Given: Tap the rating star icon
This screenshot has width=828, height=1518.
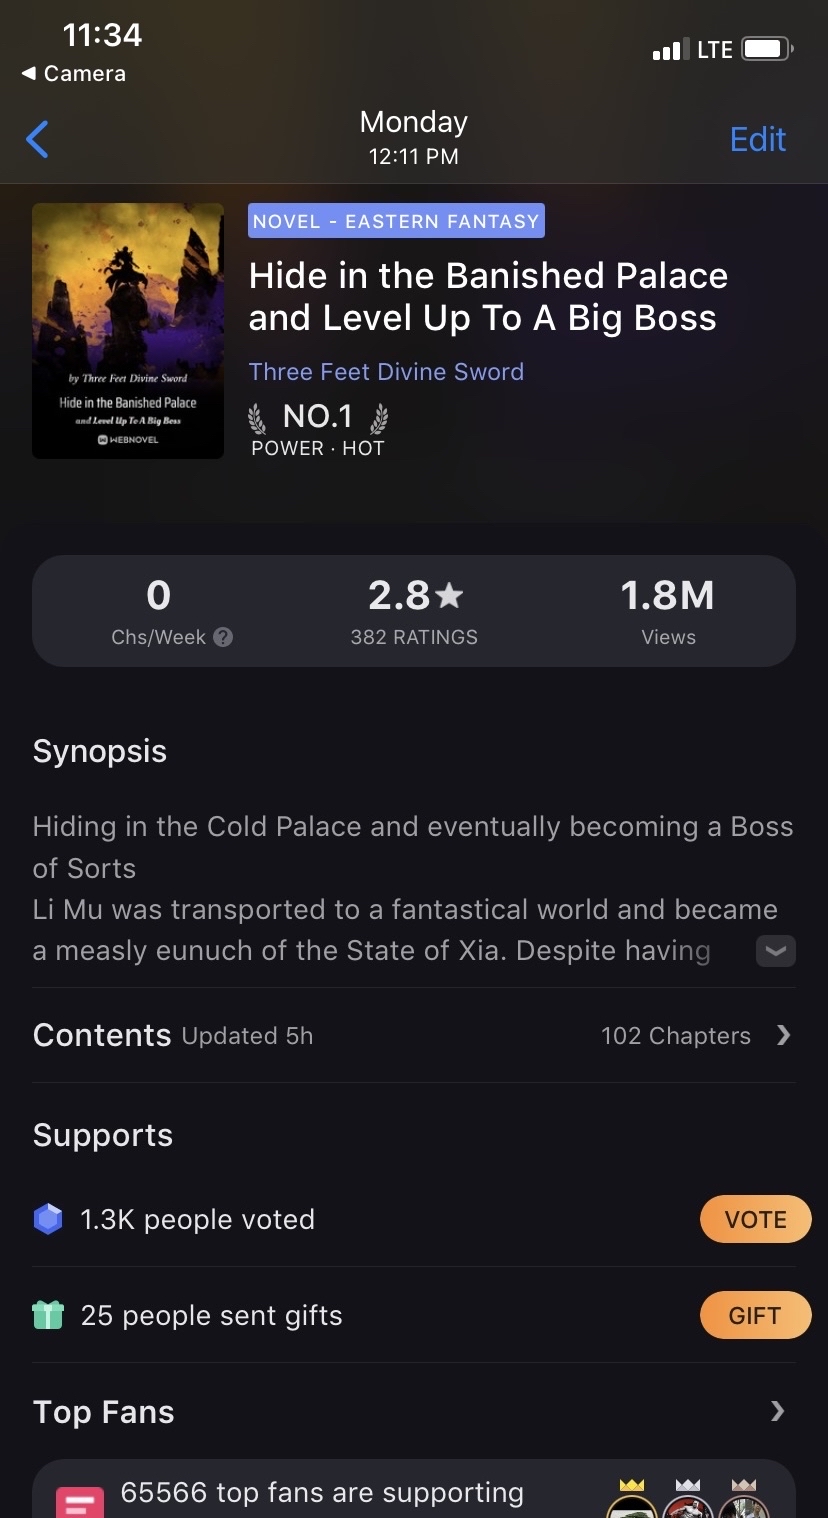Looking at the screenshot, I should point(450,596).
